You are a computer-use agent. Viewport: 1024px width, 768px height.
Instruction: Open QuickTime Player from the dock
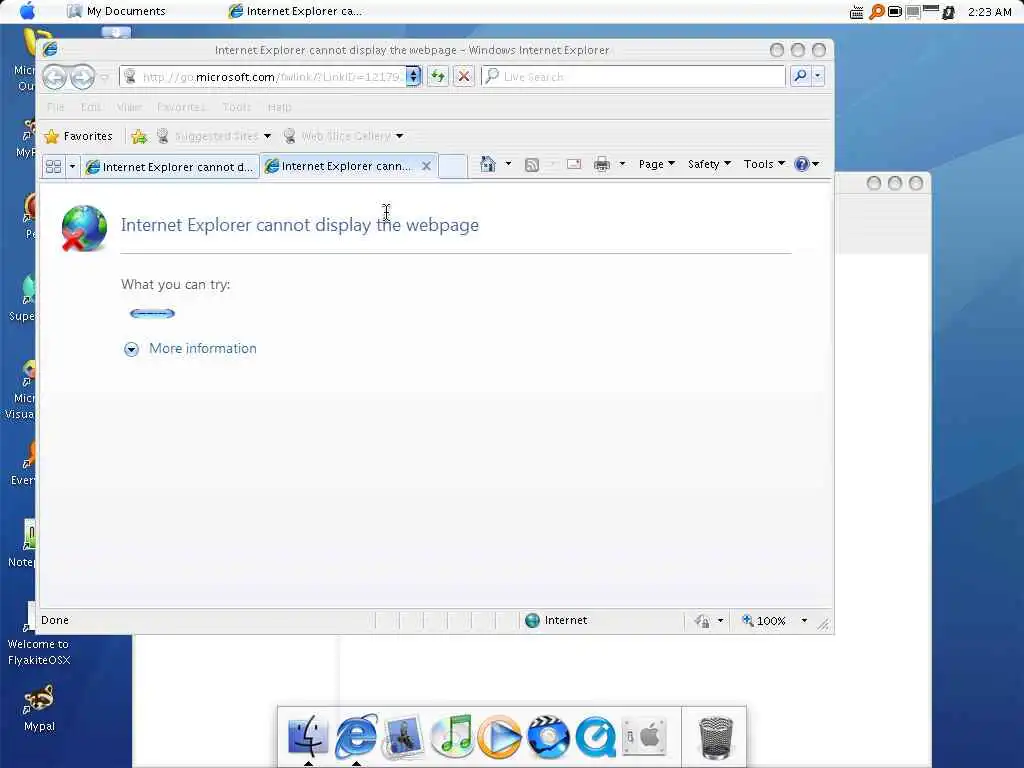pos(595,737)
